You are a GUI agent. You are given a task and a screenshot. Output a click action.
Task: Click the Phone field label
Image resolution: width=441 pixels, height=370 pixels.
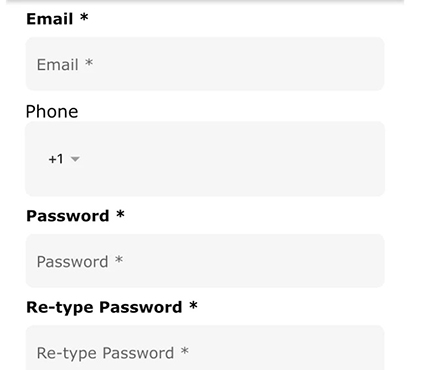pos(52,111)
